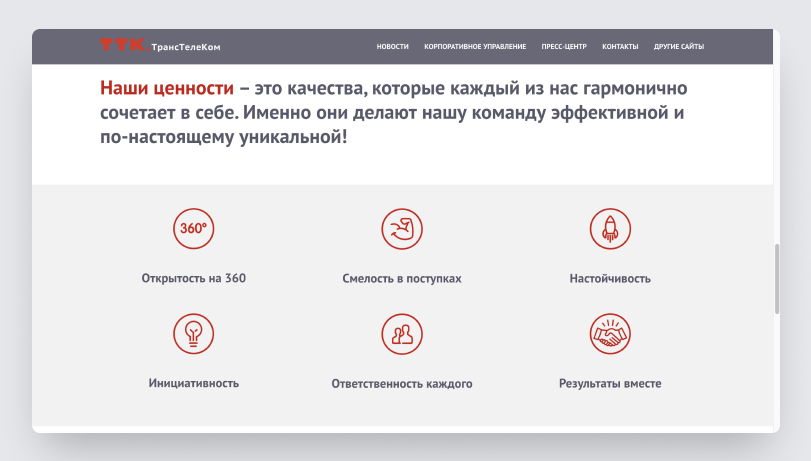Image resolution: width=811 pixels, height=461 pixels.
Task: Click the vertical page scrollbar thumb
Action: click(x=776, y=279)
